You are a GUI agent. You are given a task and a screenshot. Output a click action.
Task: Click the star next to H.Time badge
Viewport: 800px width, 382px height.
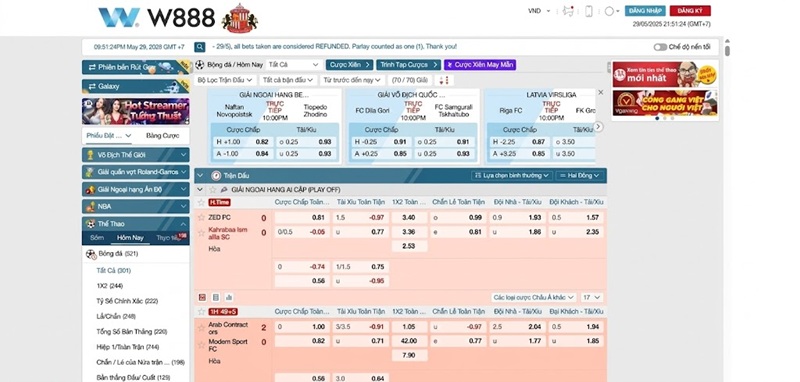[x=201, y=202]
